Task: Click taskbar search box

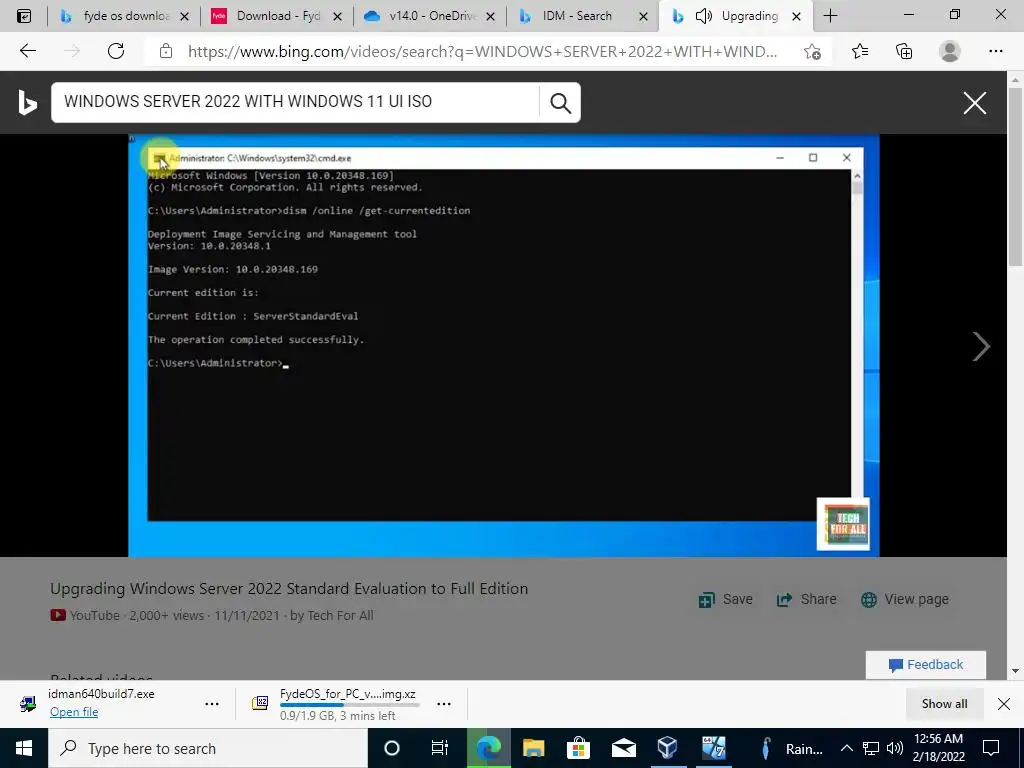Action: (x=208, y=748)
